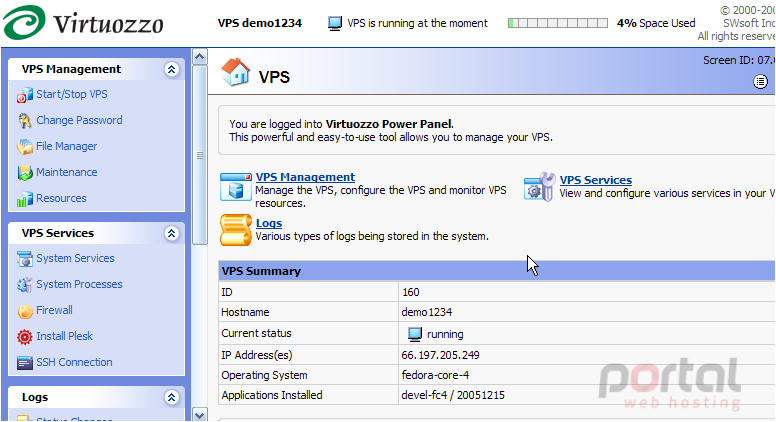This screenshot has width=776, height=422.
Task: Click the Logs scroll icon in main panel
Action: 236,230
